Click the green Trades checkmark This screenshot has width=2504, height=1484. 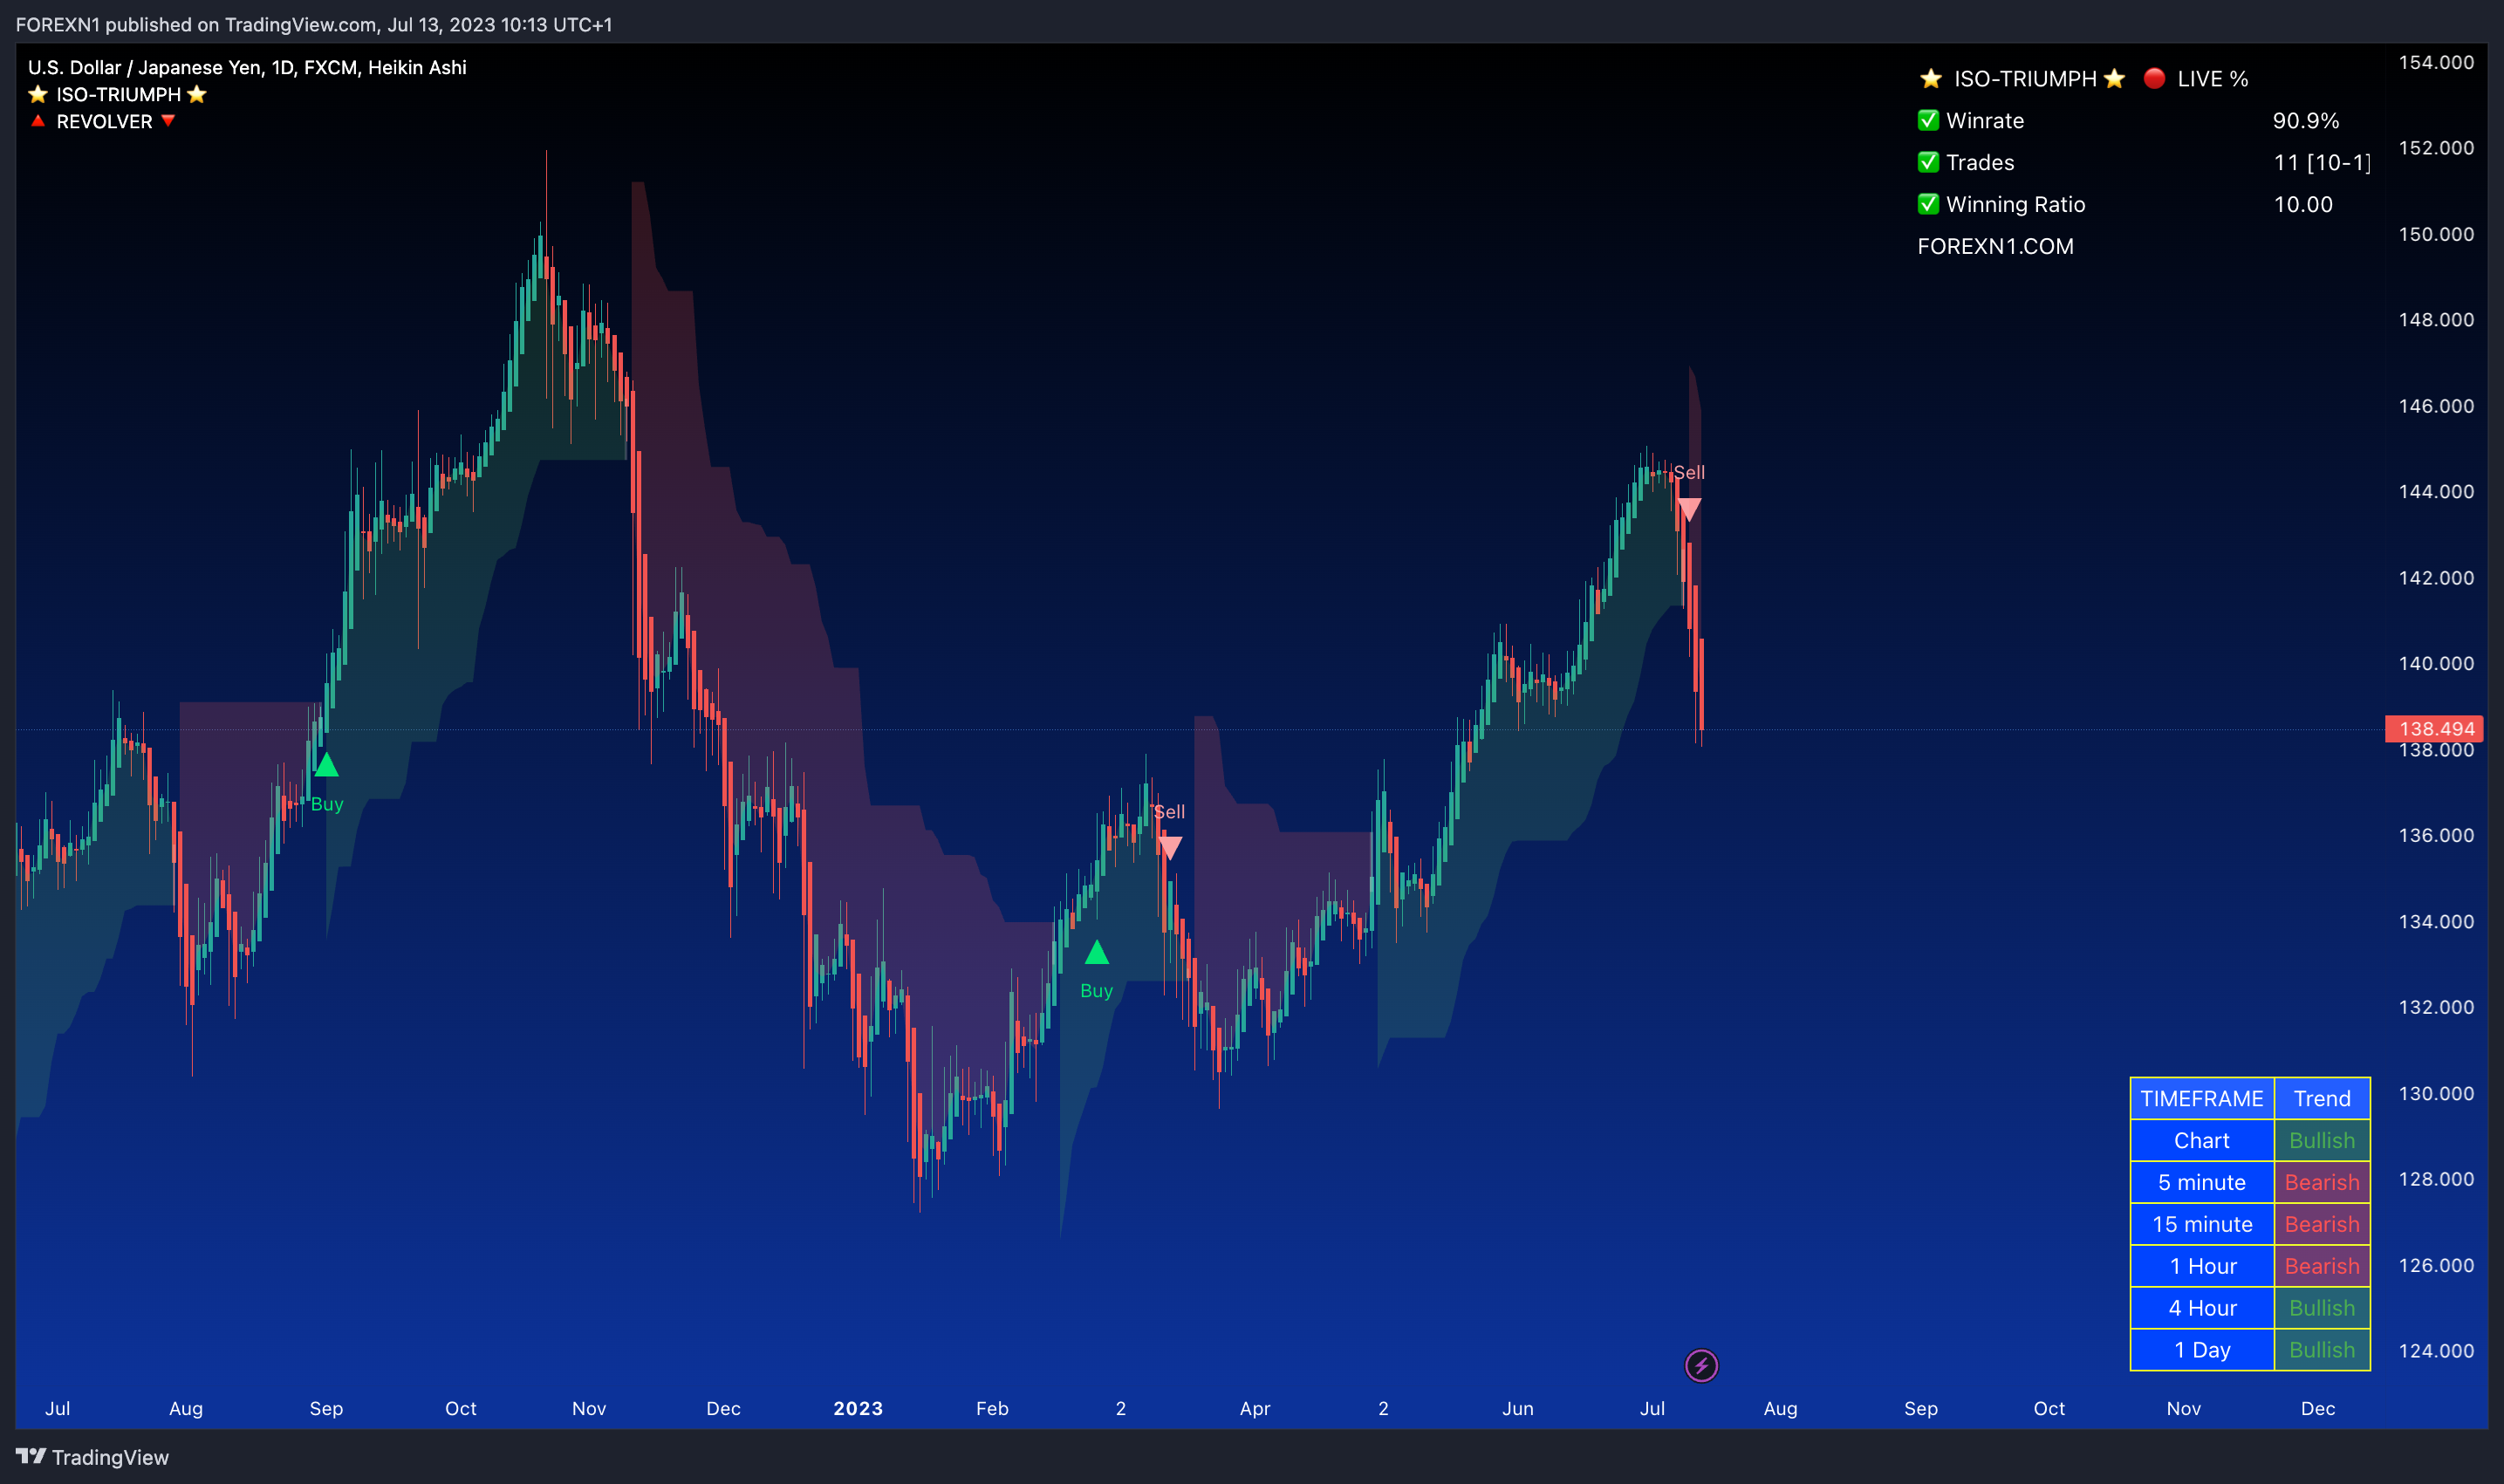pyautogui.click(x=1928, y=162)
